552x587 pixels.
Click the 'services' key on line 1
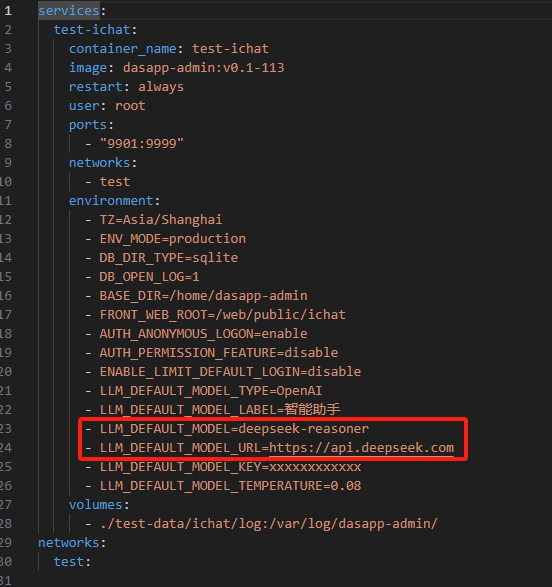(x=69, y=10)
